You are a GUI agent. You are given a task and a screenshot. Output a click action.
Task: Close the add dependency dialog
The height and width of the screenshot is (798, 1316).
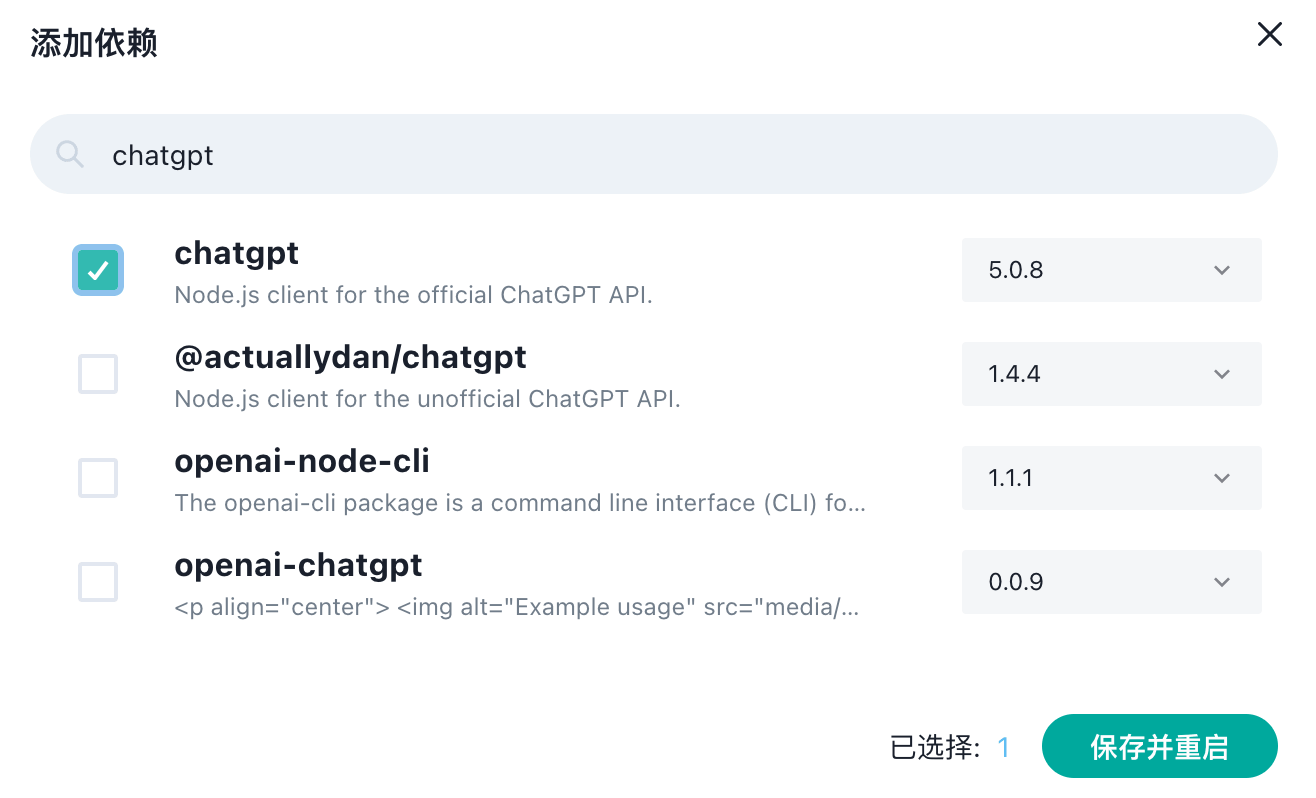click(x=1269, y=35)
